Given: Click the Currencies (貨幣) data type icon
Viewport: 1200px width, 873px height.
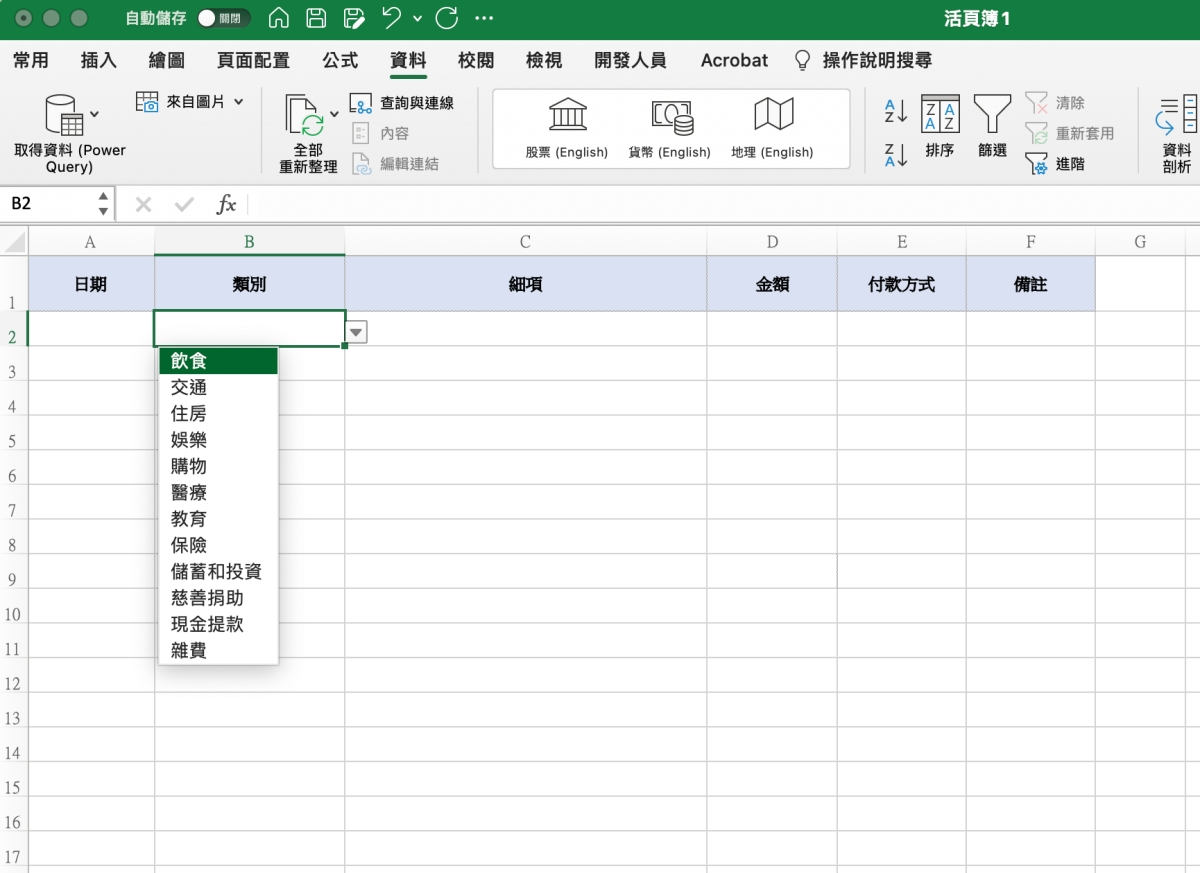Looking at the screenshot, I should [x=670, y=116].
